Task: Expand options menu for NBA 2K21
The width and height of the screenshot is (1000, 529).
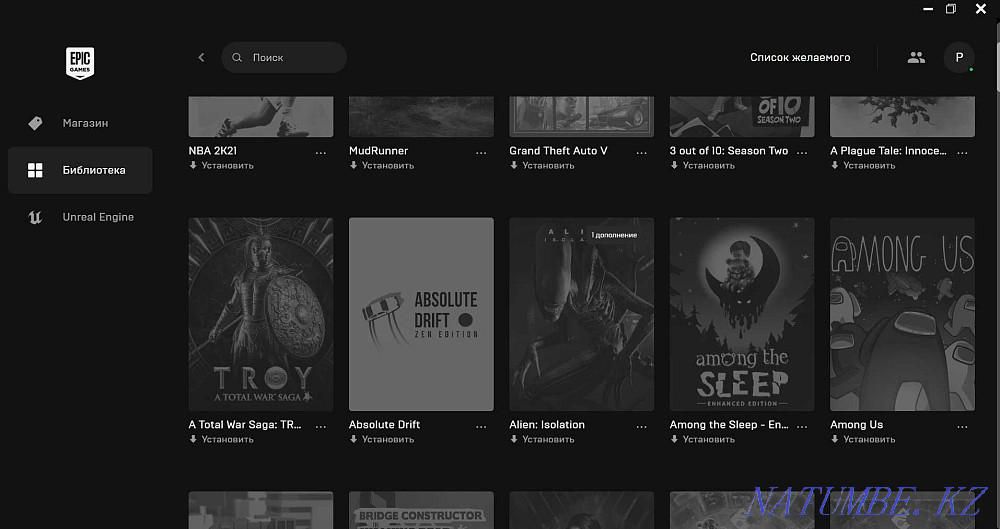Action: pyautogui.click(x=320, y=153)
